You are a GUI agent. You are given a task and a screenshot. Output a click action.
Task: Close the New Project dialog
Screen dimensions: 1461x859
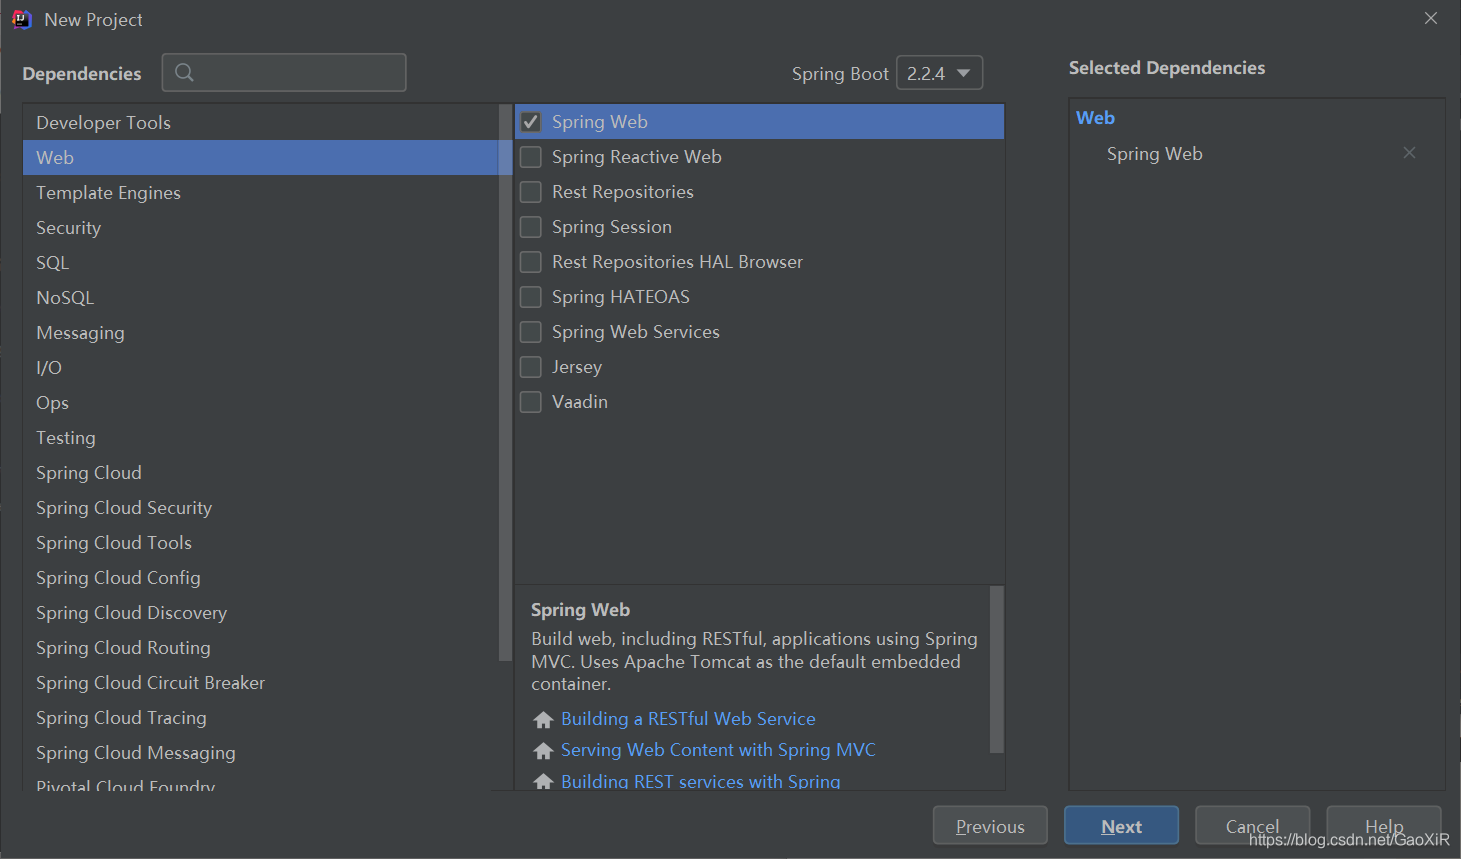(x=1431, y=18)
